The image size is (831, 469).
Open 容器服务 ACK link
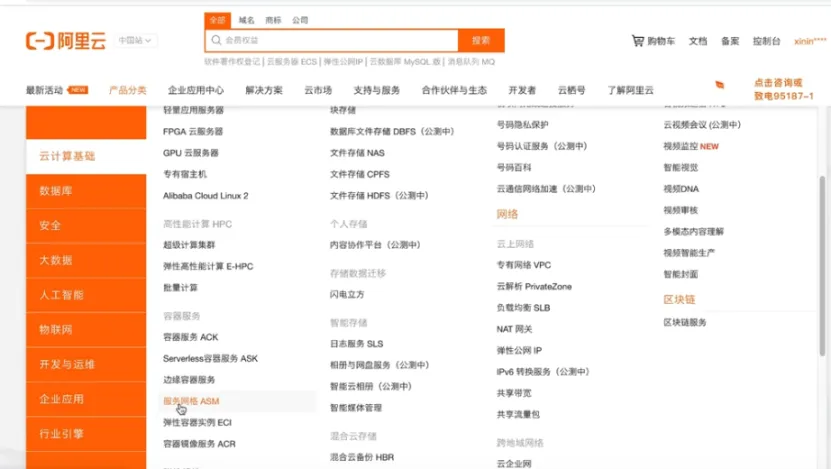click(x=191, y=337)
